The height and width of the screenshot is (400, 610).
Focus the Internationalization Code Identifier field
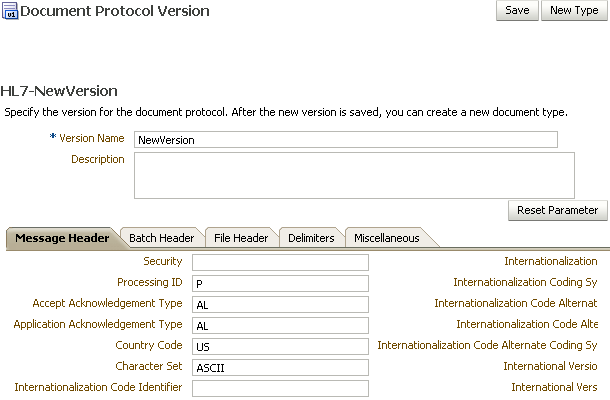click(x=280, y=388)
